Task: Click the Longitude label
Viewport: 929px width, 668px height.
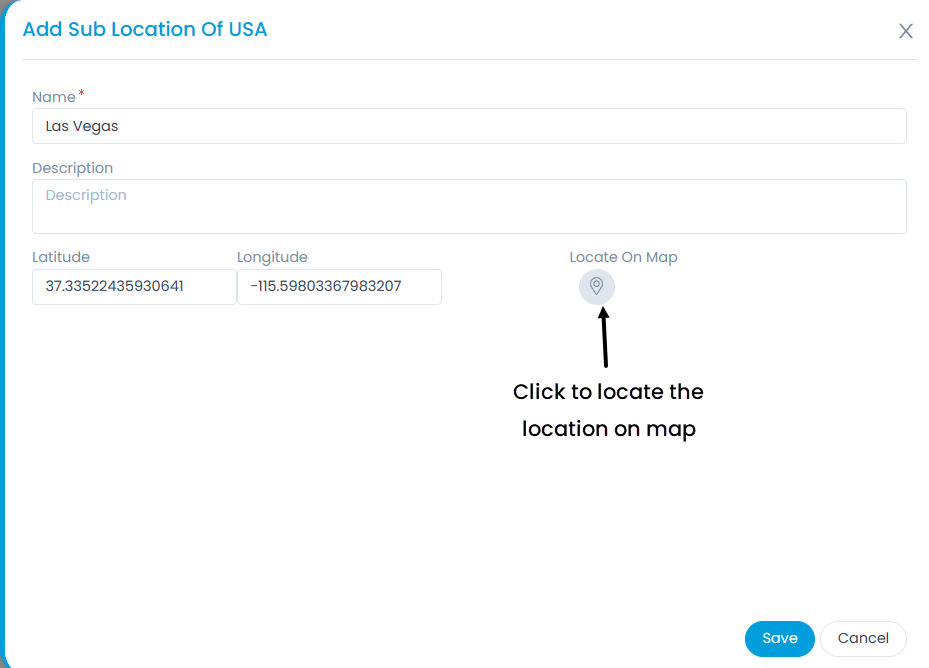Action: click(272, 257)
